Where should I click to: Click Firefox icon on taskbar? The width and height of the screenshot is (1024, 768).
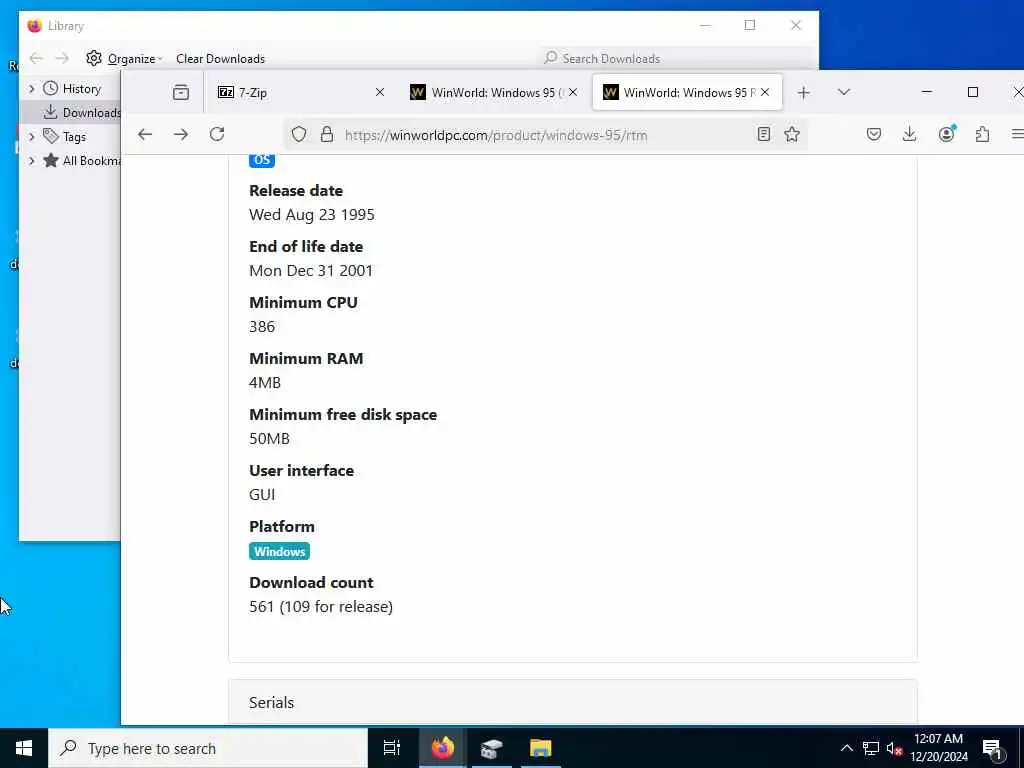point(442,748)
